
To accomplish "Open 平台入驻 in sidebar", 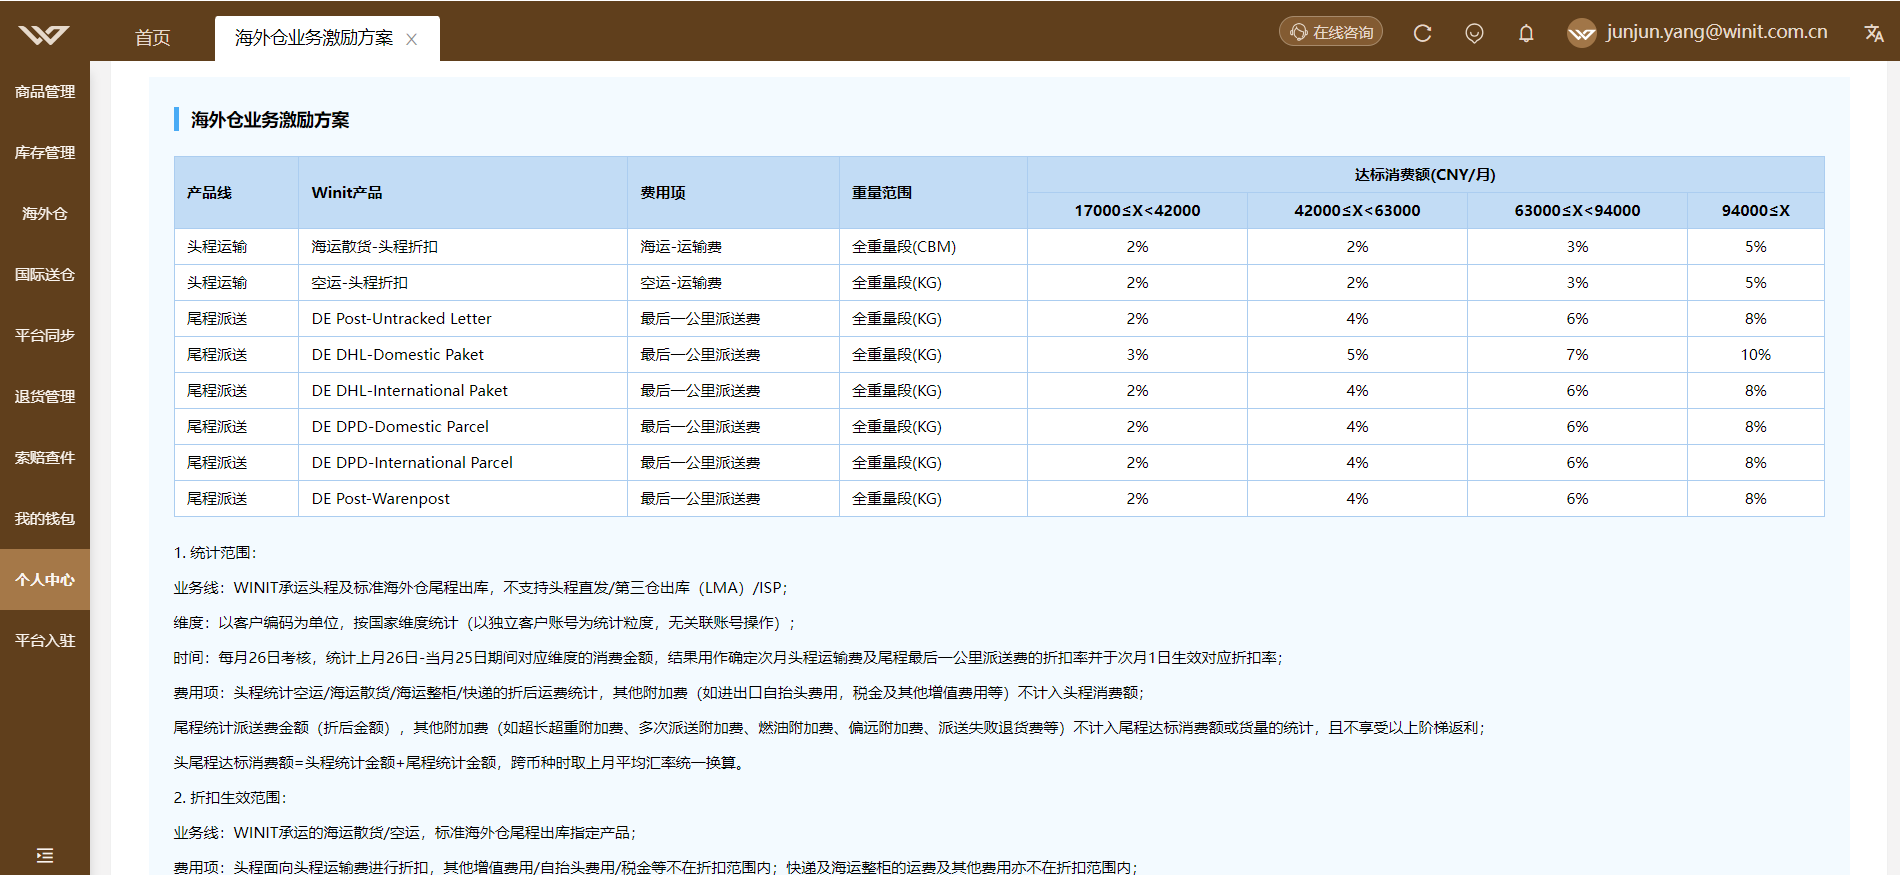I will [45, 641].
